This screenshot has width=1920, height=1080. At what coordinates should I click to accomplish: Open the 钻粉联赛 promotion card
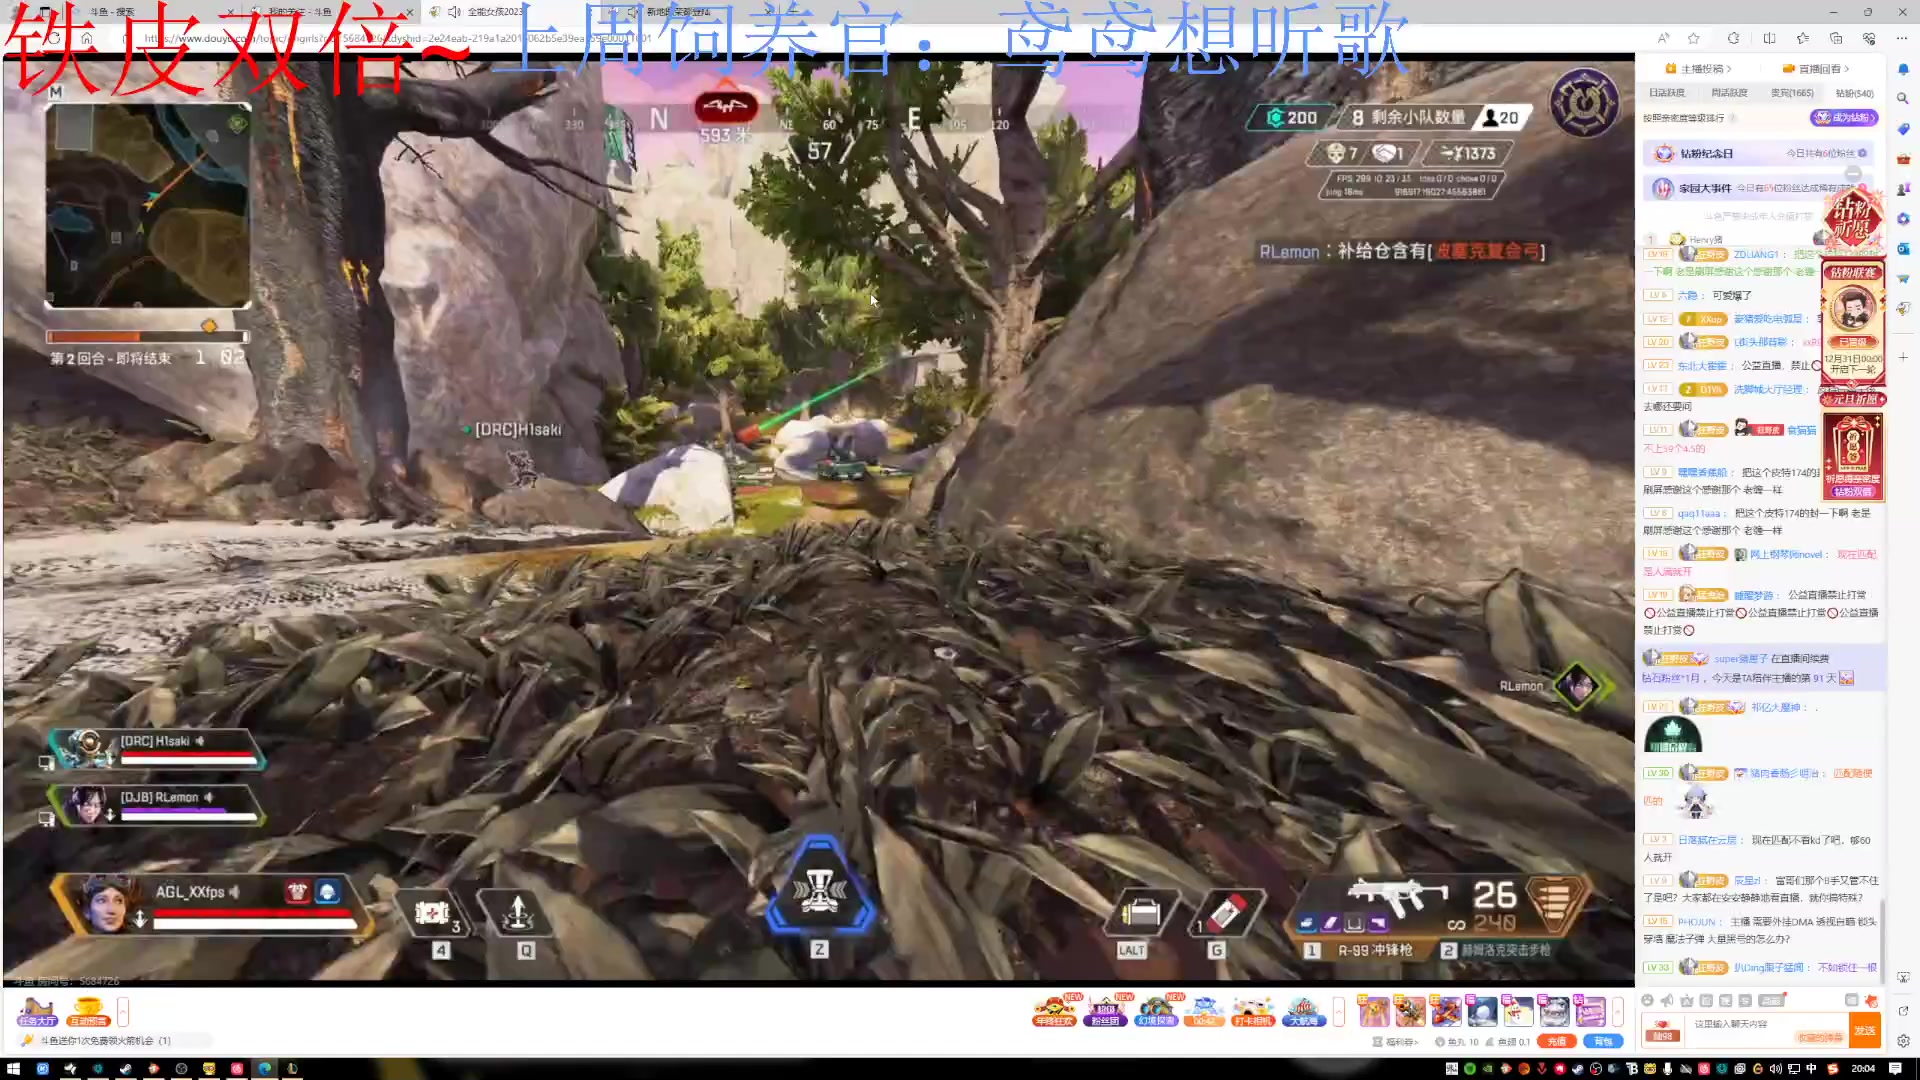click(x=1853, y=323)
